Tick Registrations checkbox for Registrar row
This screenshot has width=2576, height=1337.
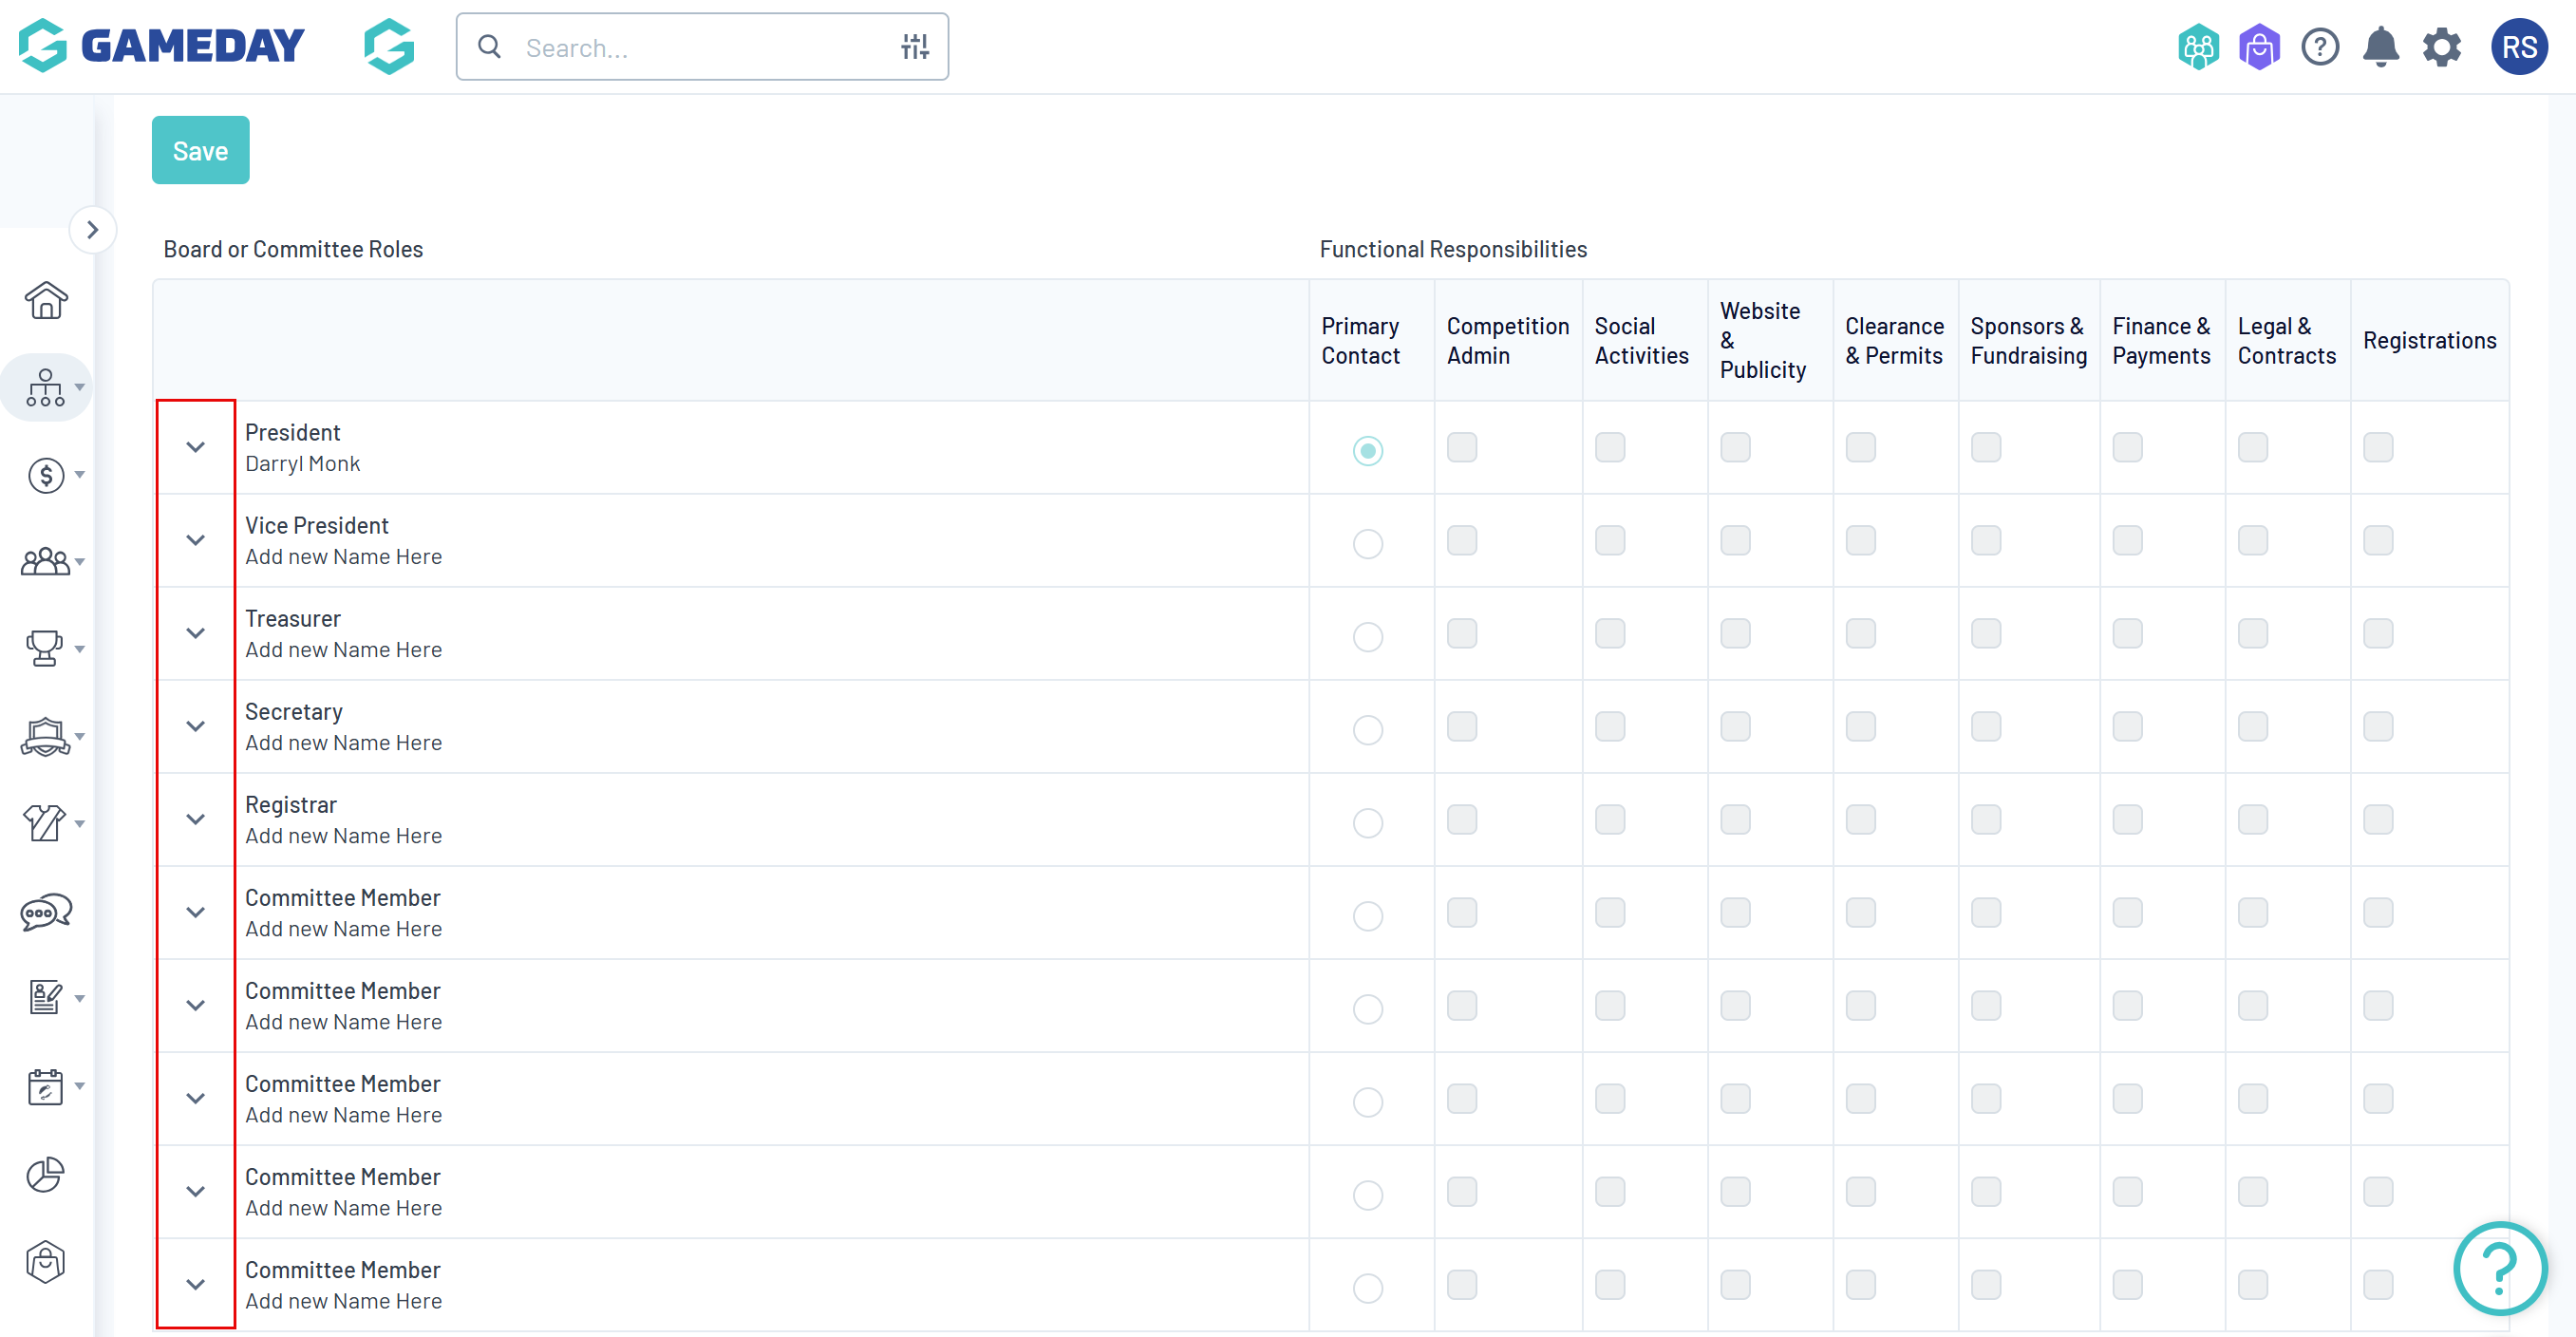[x=2377, y=819]
